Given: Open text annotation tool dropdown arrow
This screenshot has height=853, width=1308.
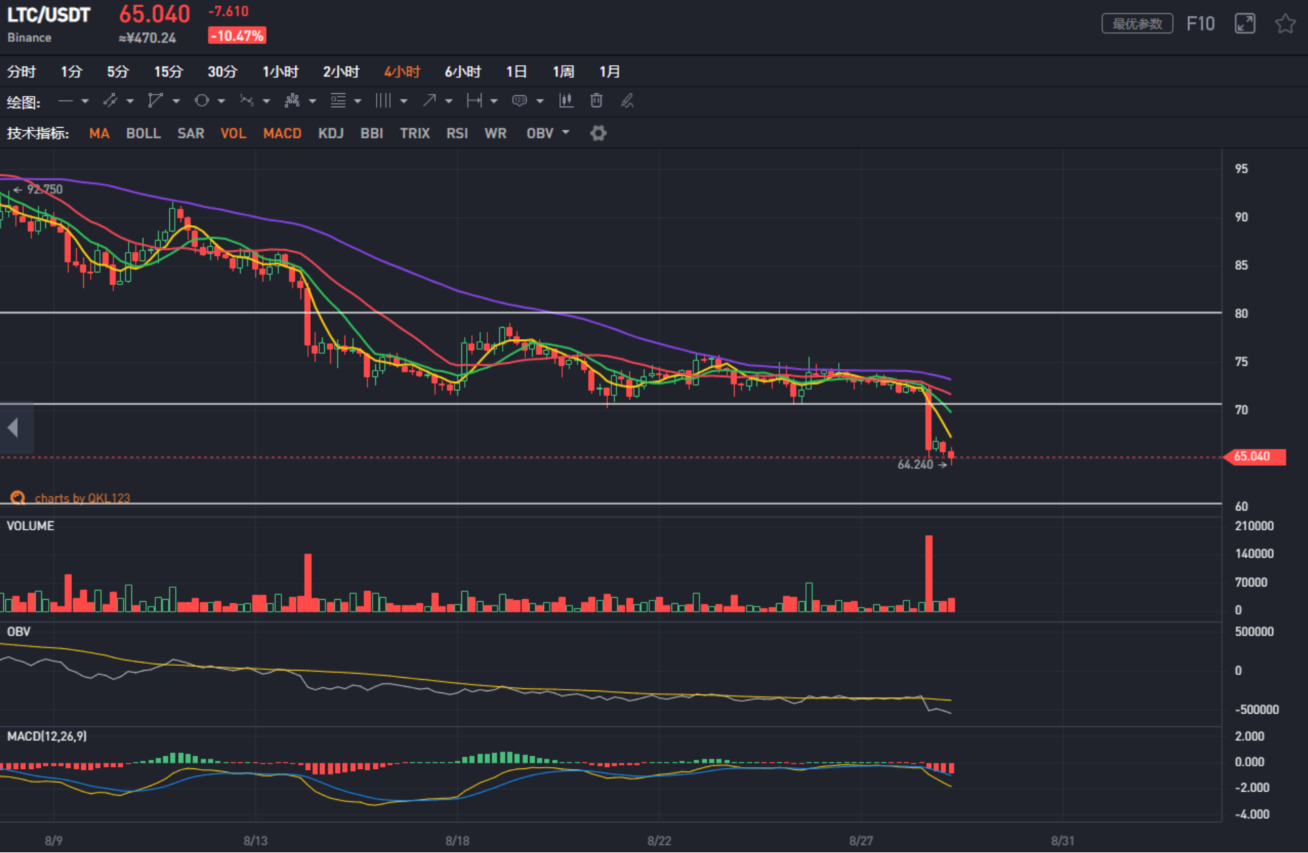Looking at the screenshot, I should click(540, 102).
